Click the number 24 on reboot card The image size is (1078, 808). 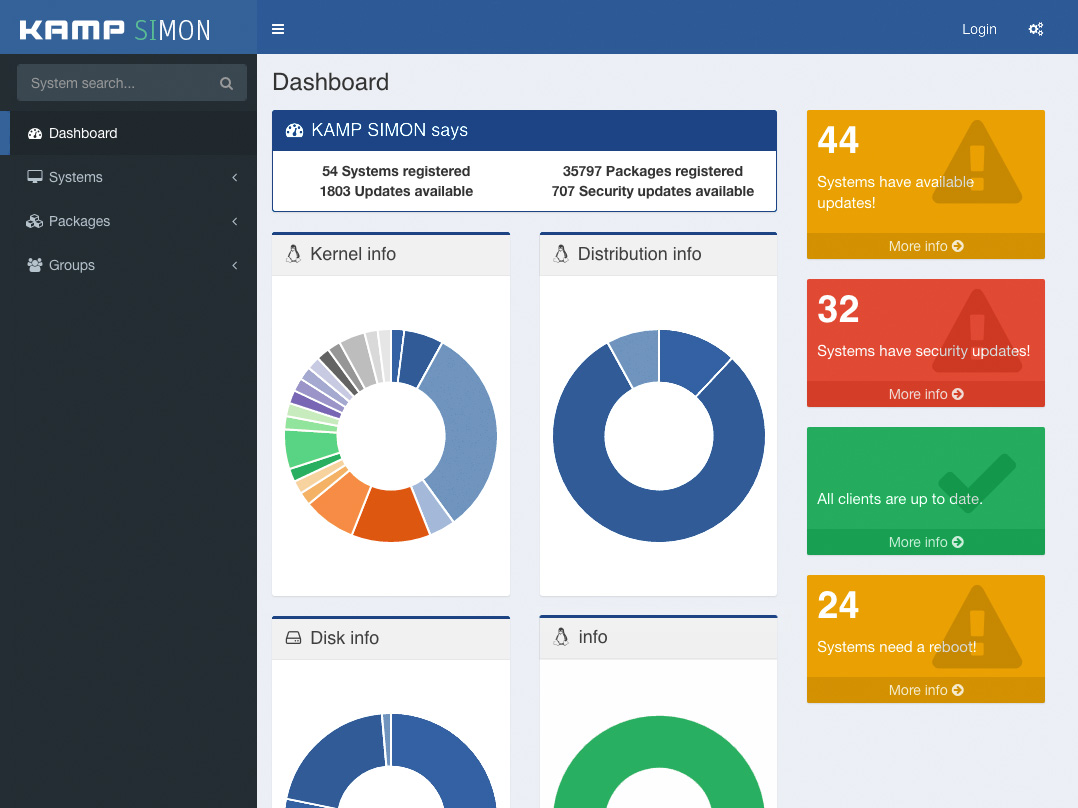point(838,606)
